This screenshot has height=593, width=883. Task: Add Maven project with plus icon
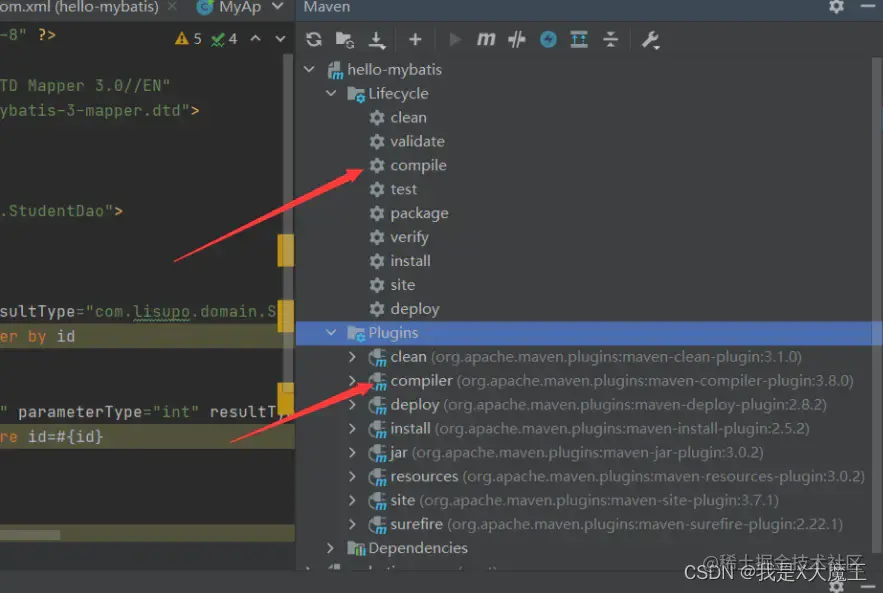pyautogui.click(x=415, y=39)
